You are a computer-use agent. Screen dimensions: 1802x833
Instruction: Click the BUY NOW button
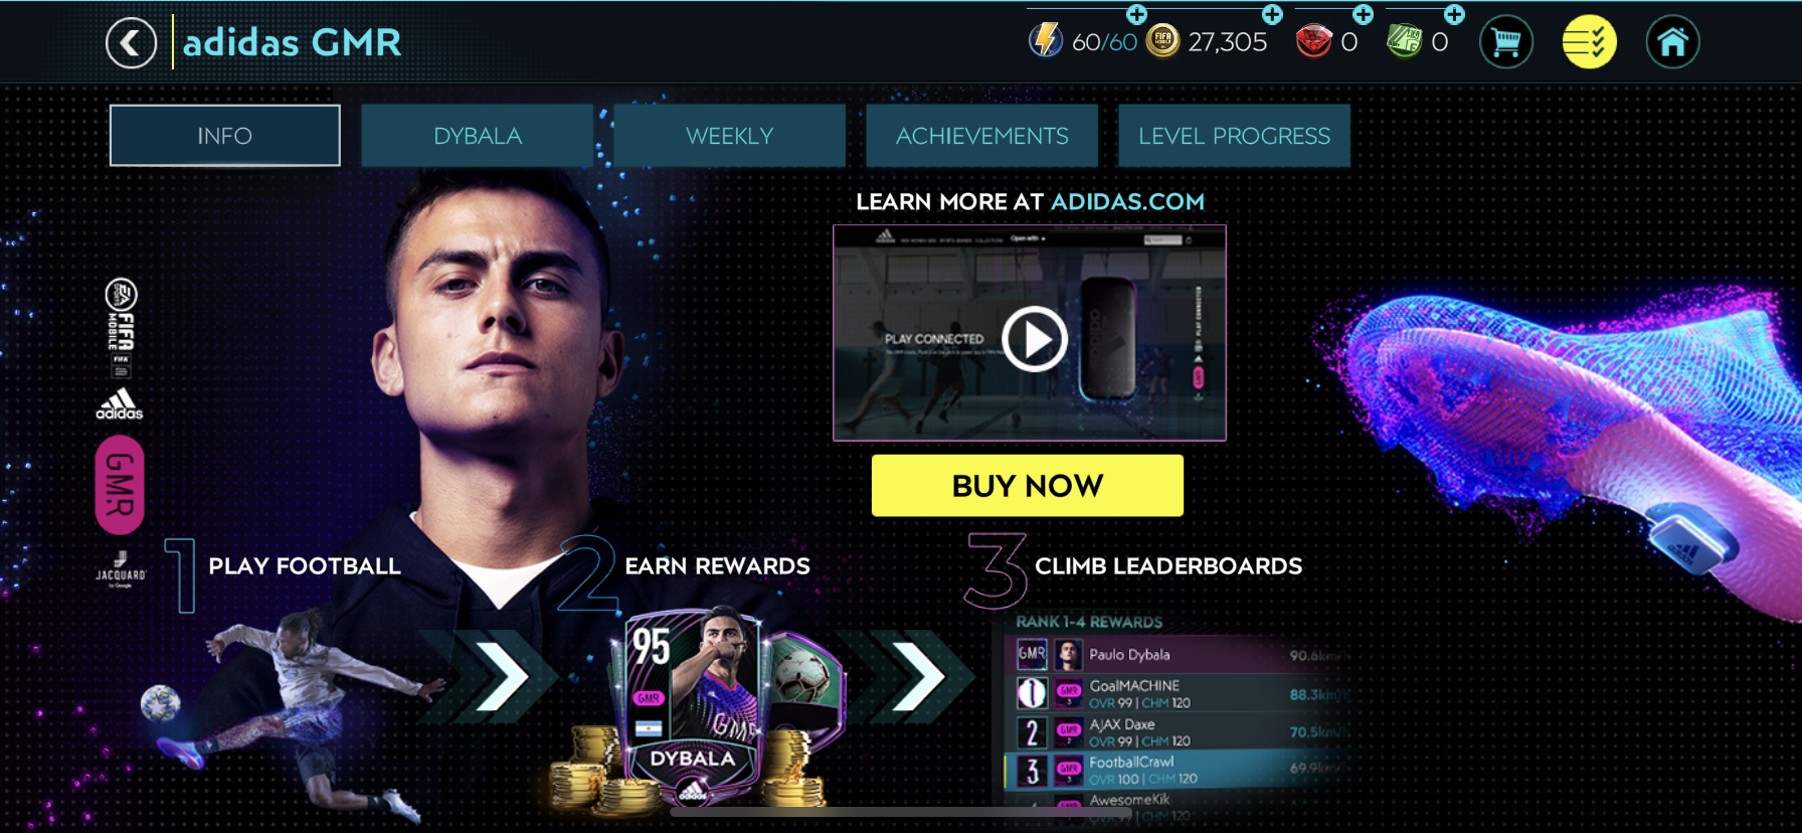[1027, 486]
